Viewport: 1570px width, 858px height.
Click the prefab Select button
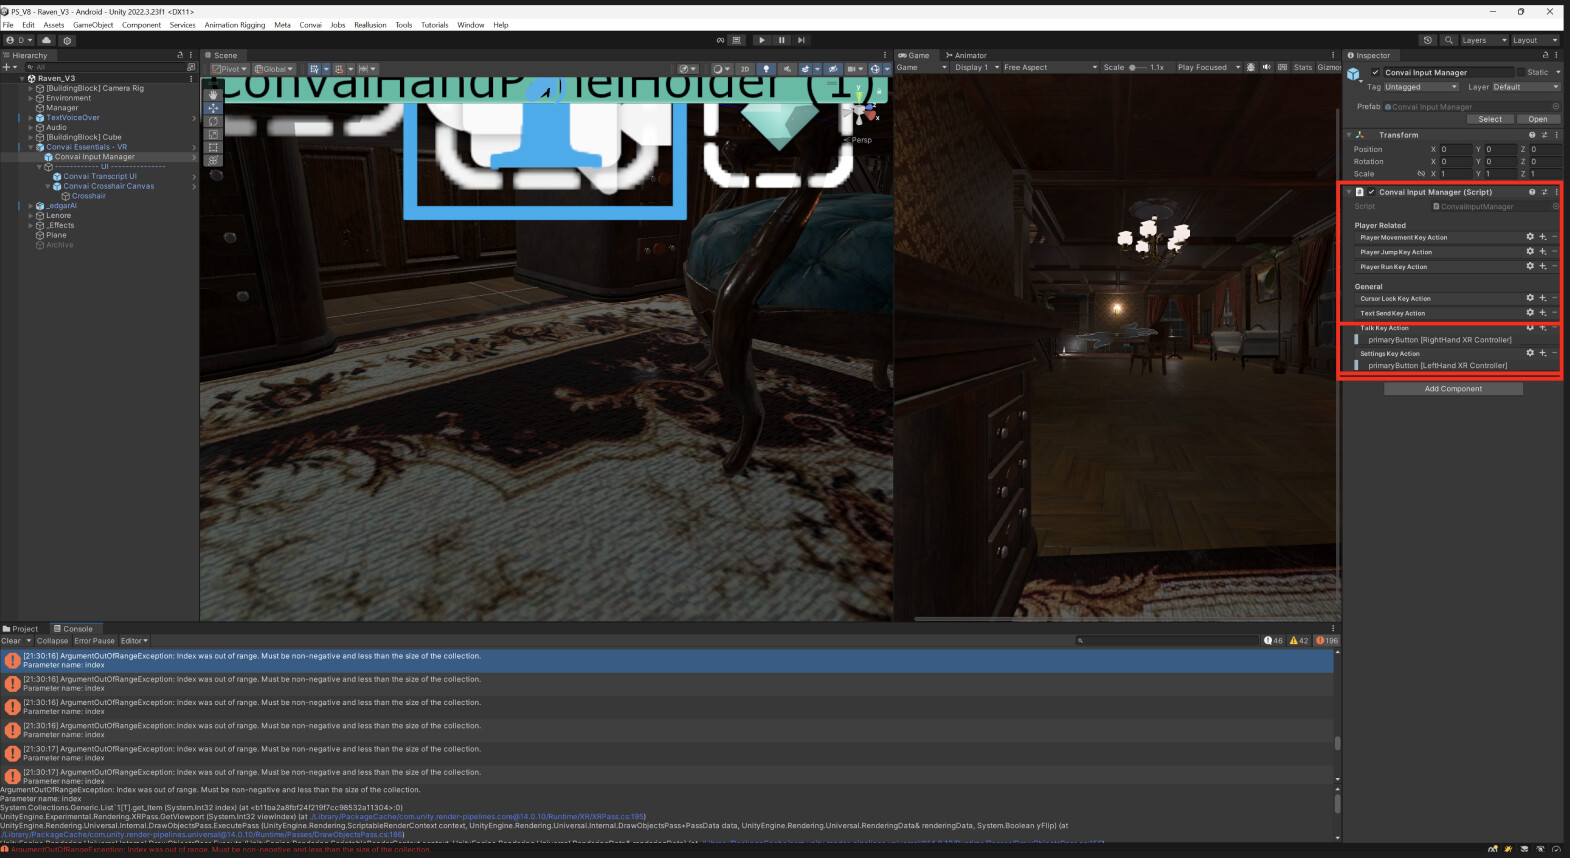(x=1490, y=119)
